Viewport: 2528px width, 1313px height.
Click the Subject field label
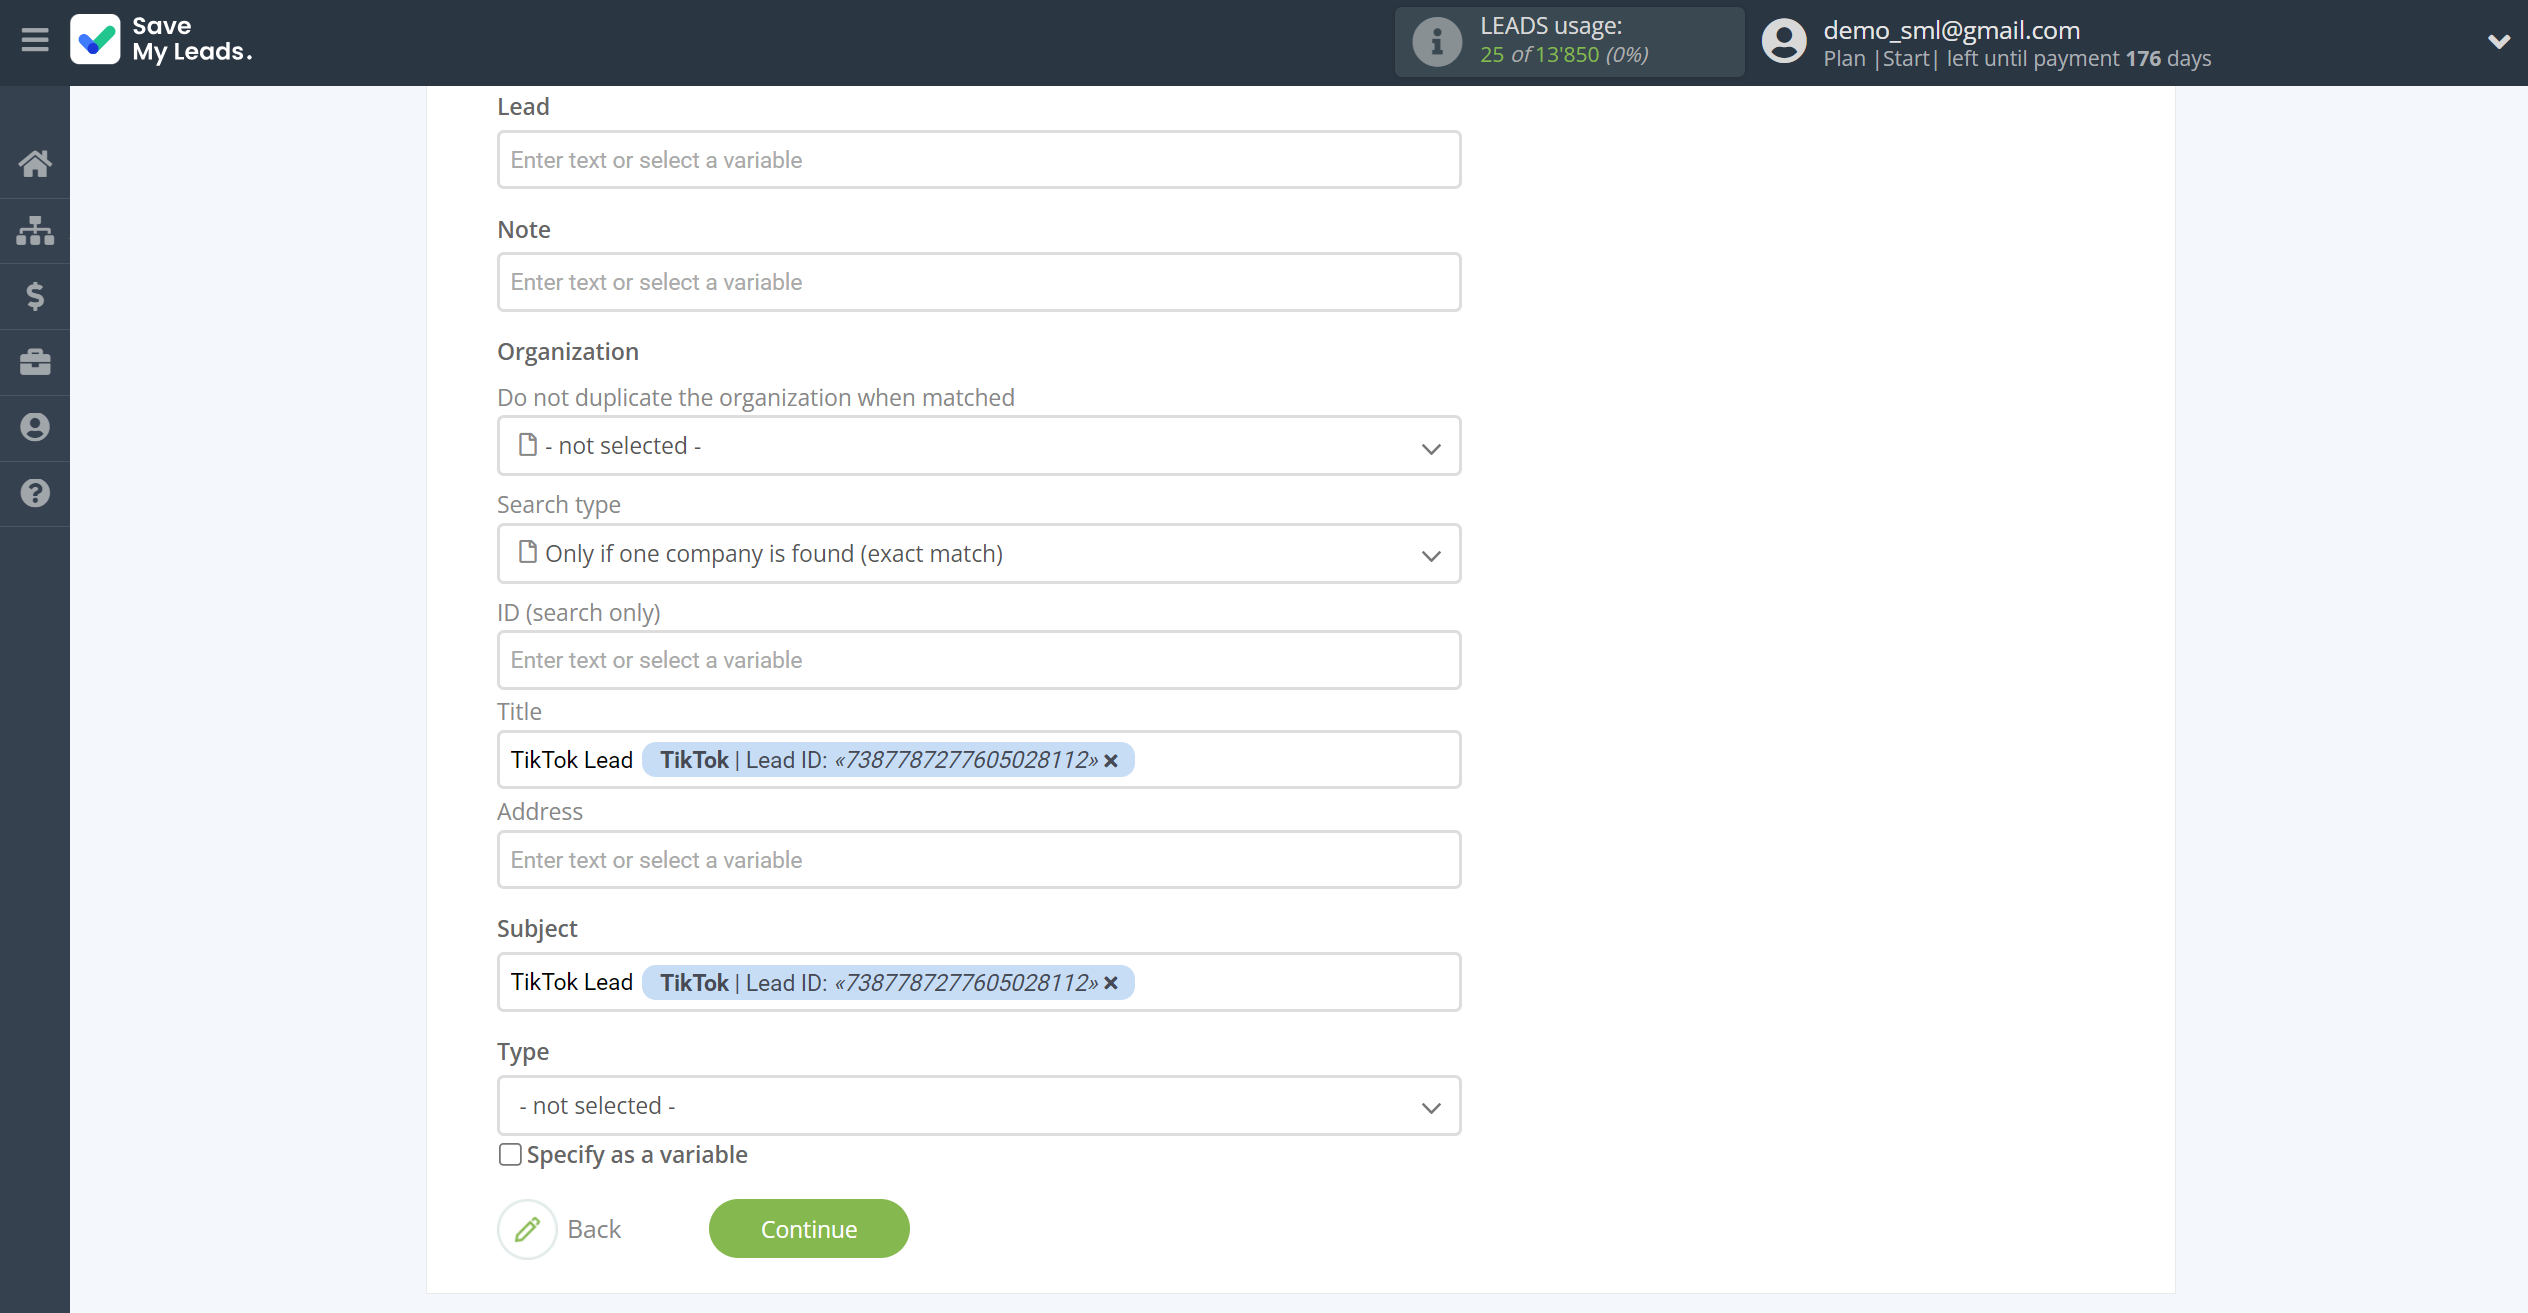pos(537,929)
